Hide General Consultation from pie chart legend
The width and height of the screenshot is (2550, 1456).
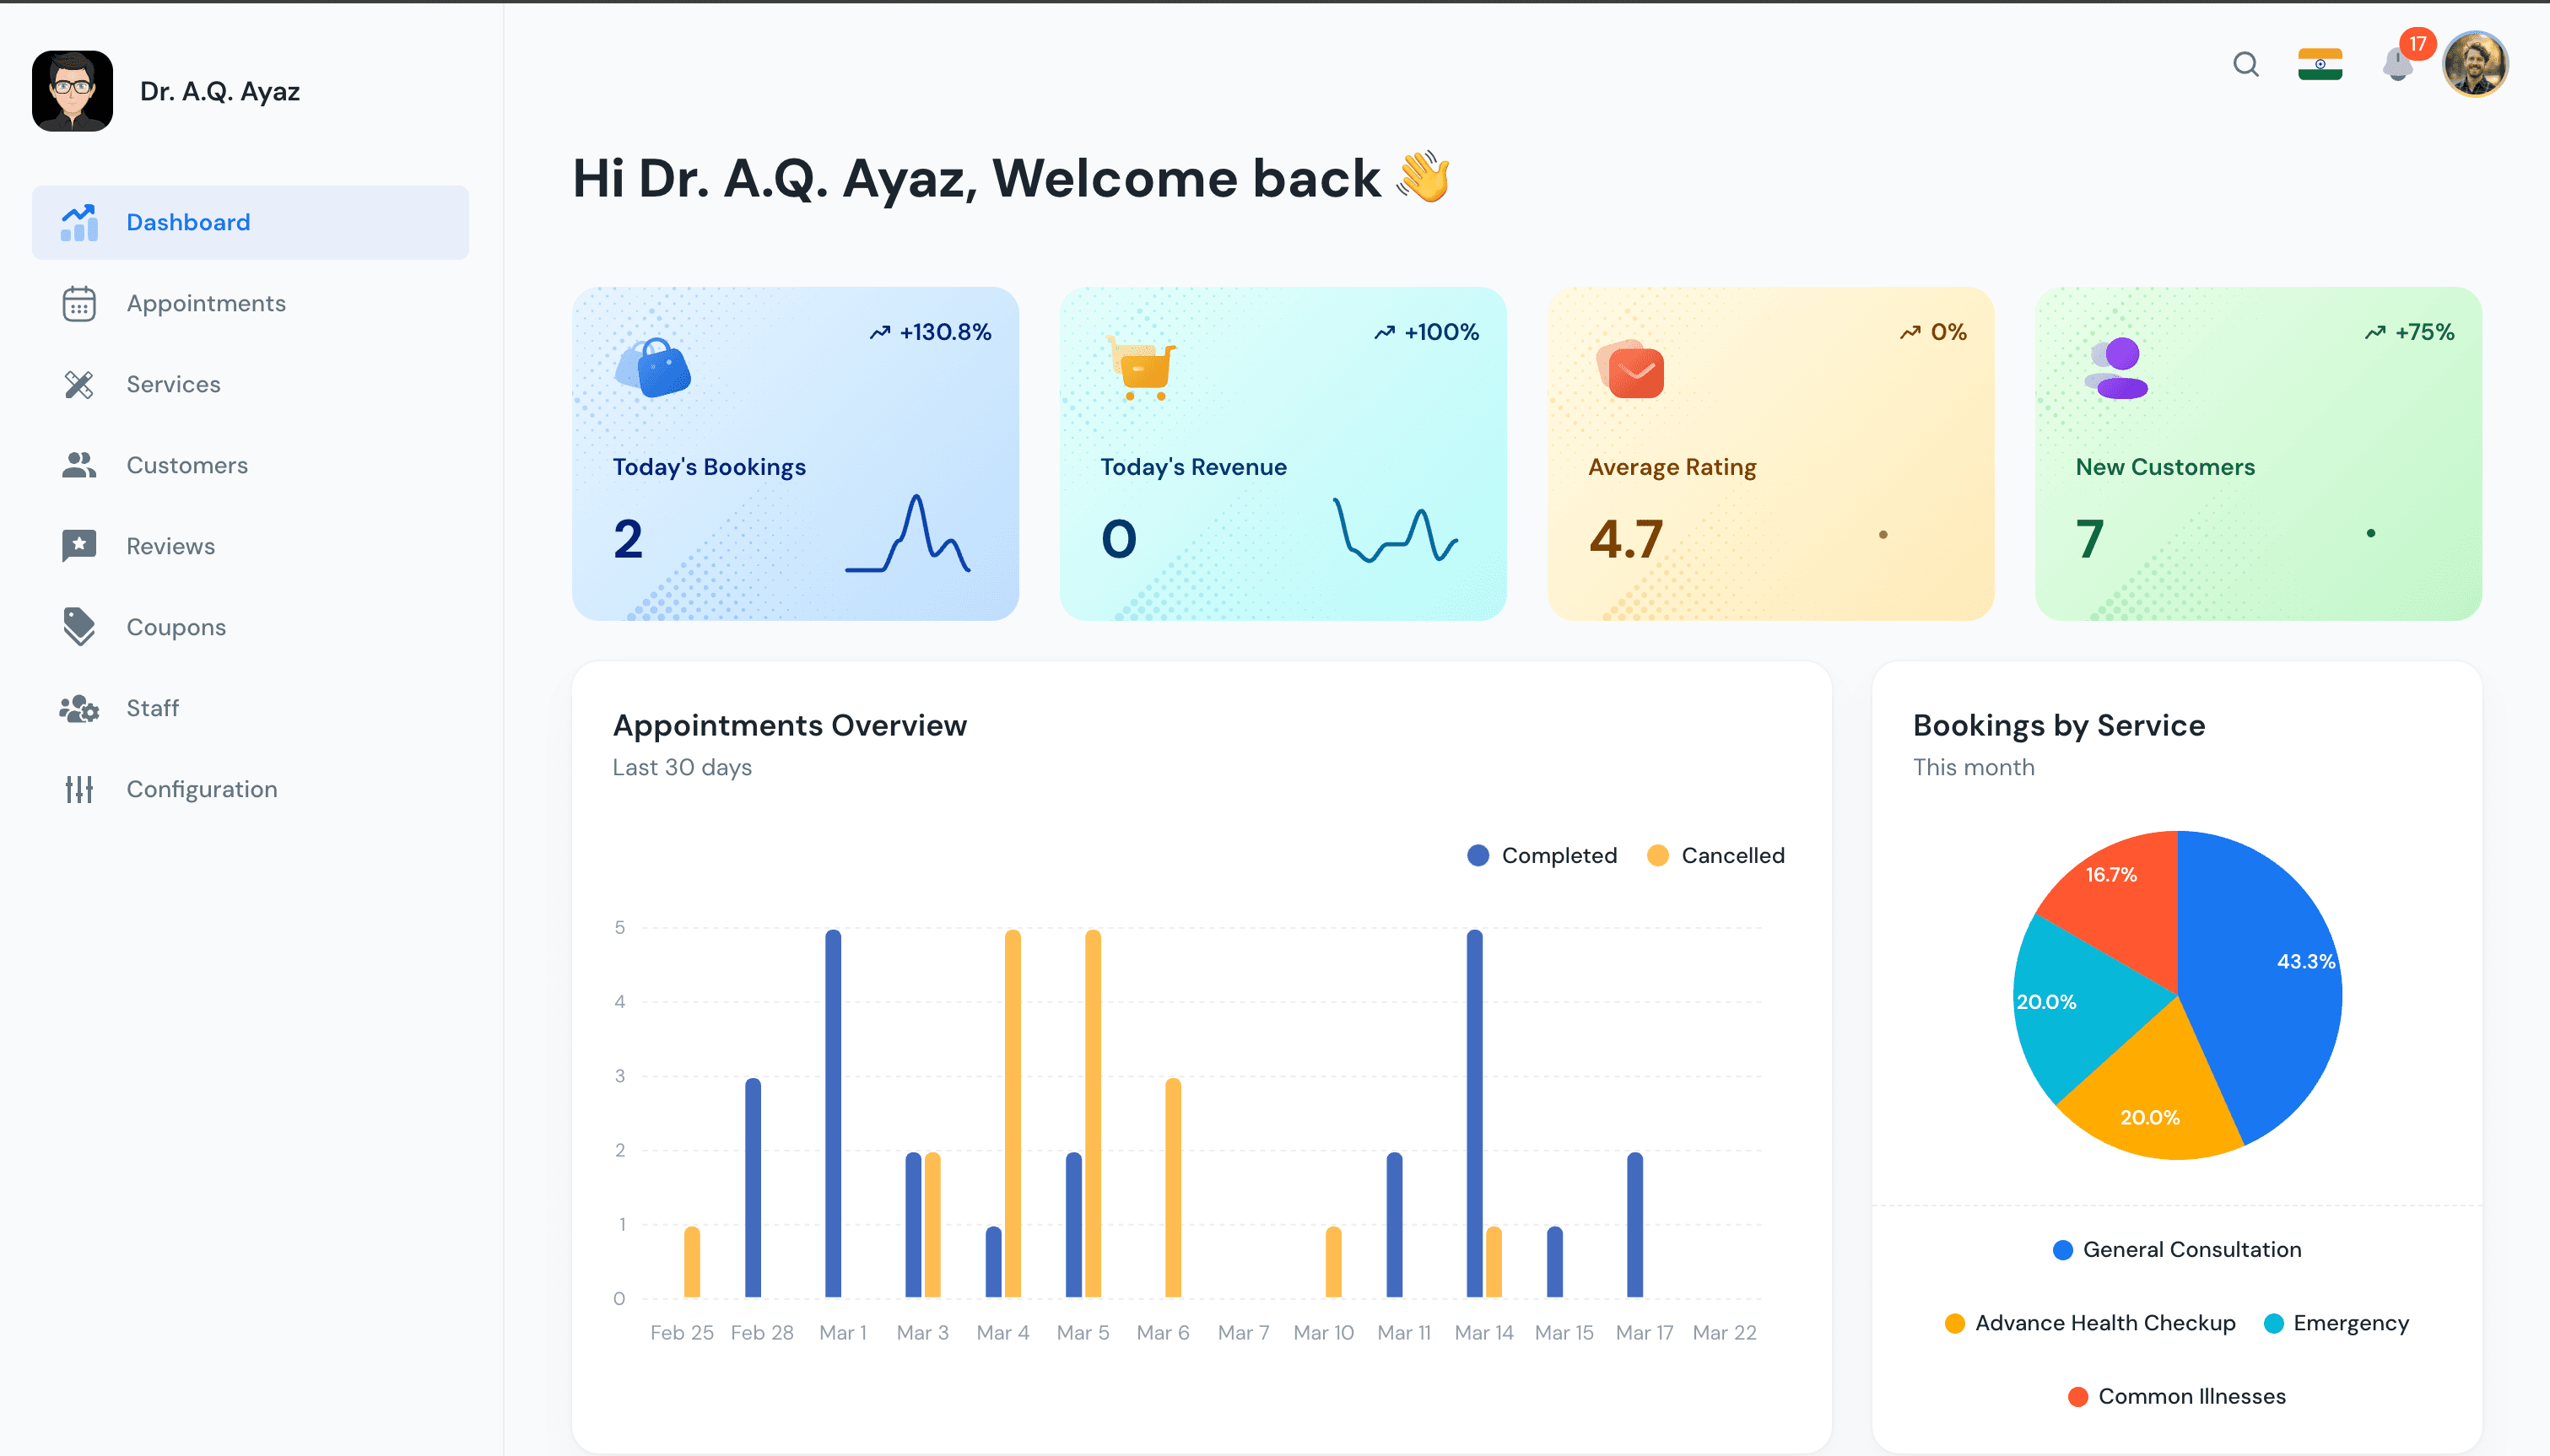pyautogui.click(x=2176, y=1249)
